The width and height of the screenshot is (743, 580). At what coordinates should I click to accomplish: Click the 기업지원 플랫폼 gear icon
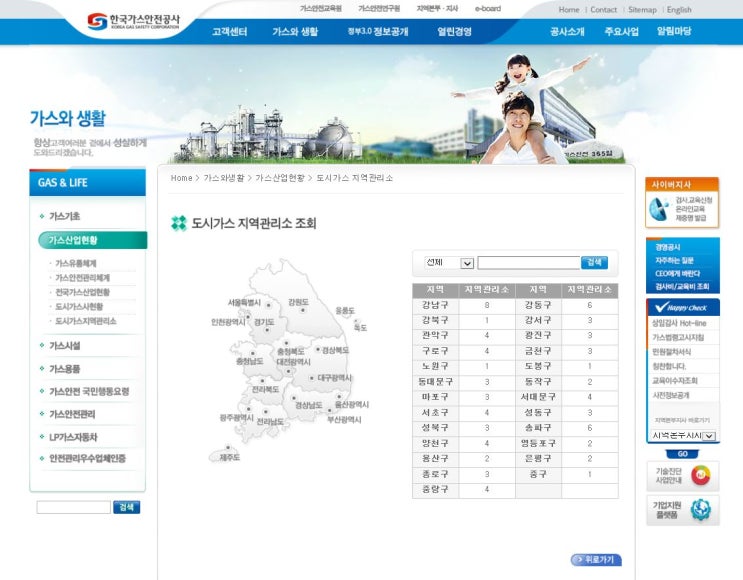pyautogui.click(x=701, y=510)
